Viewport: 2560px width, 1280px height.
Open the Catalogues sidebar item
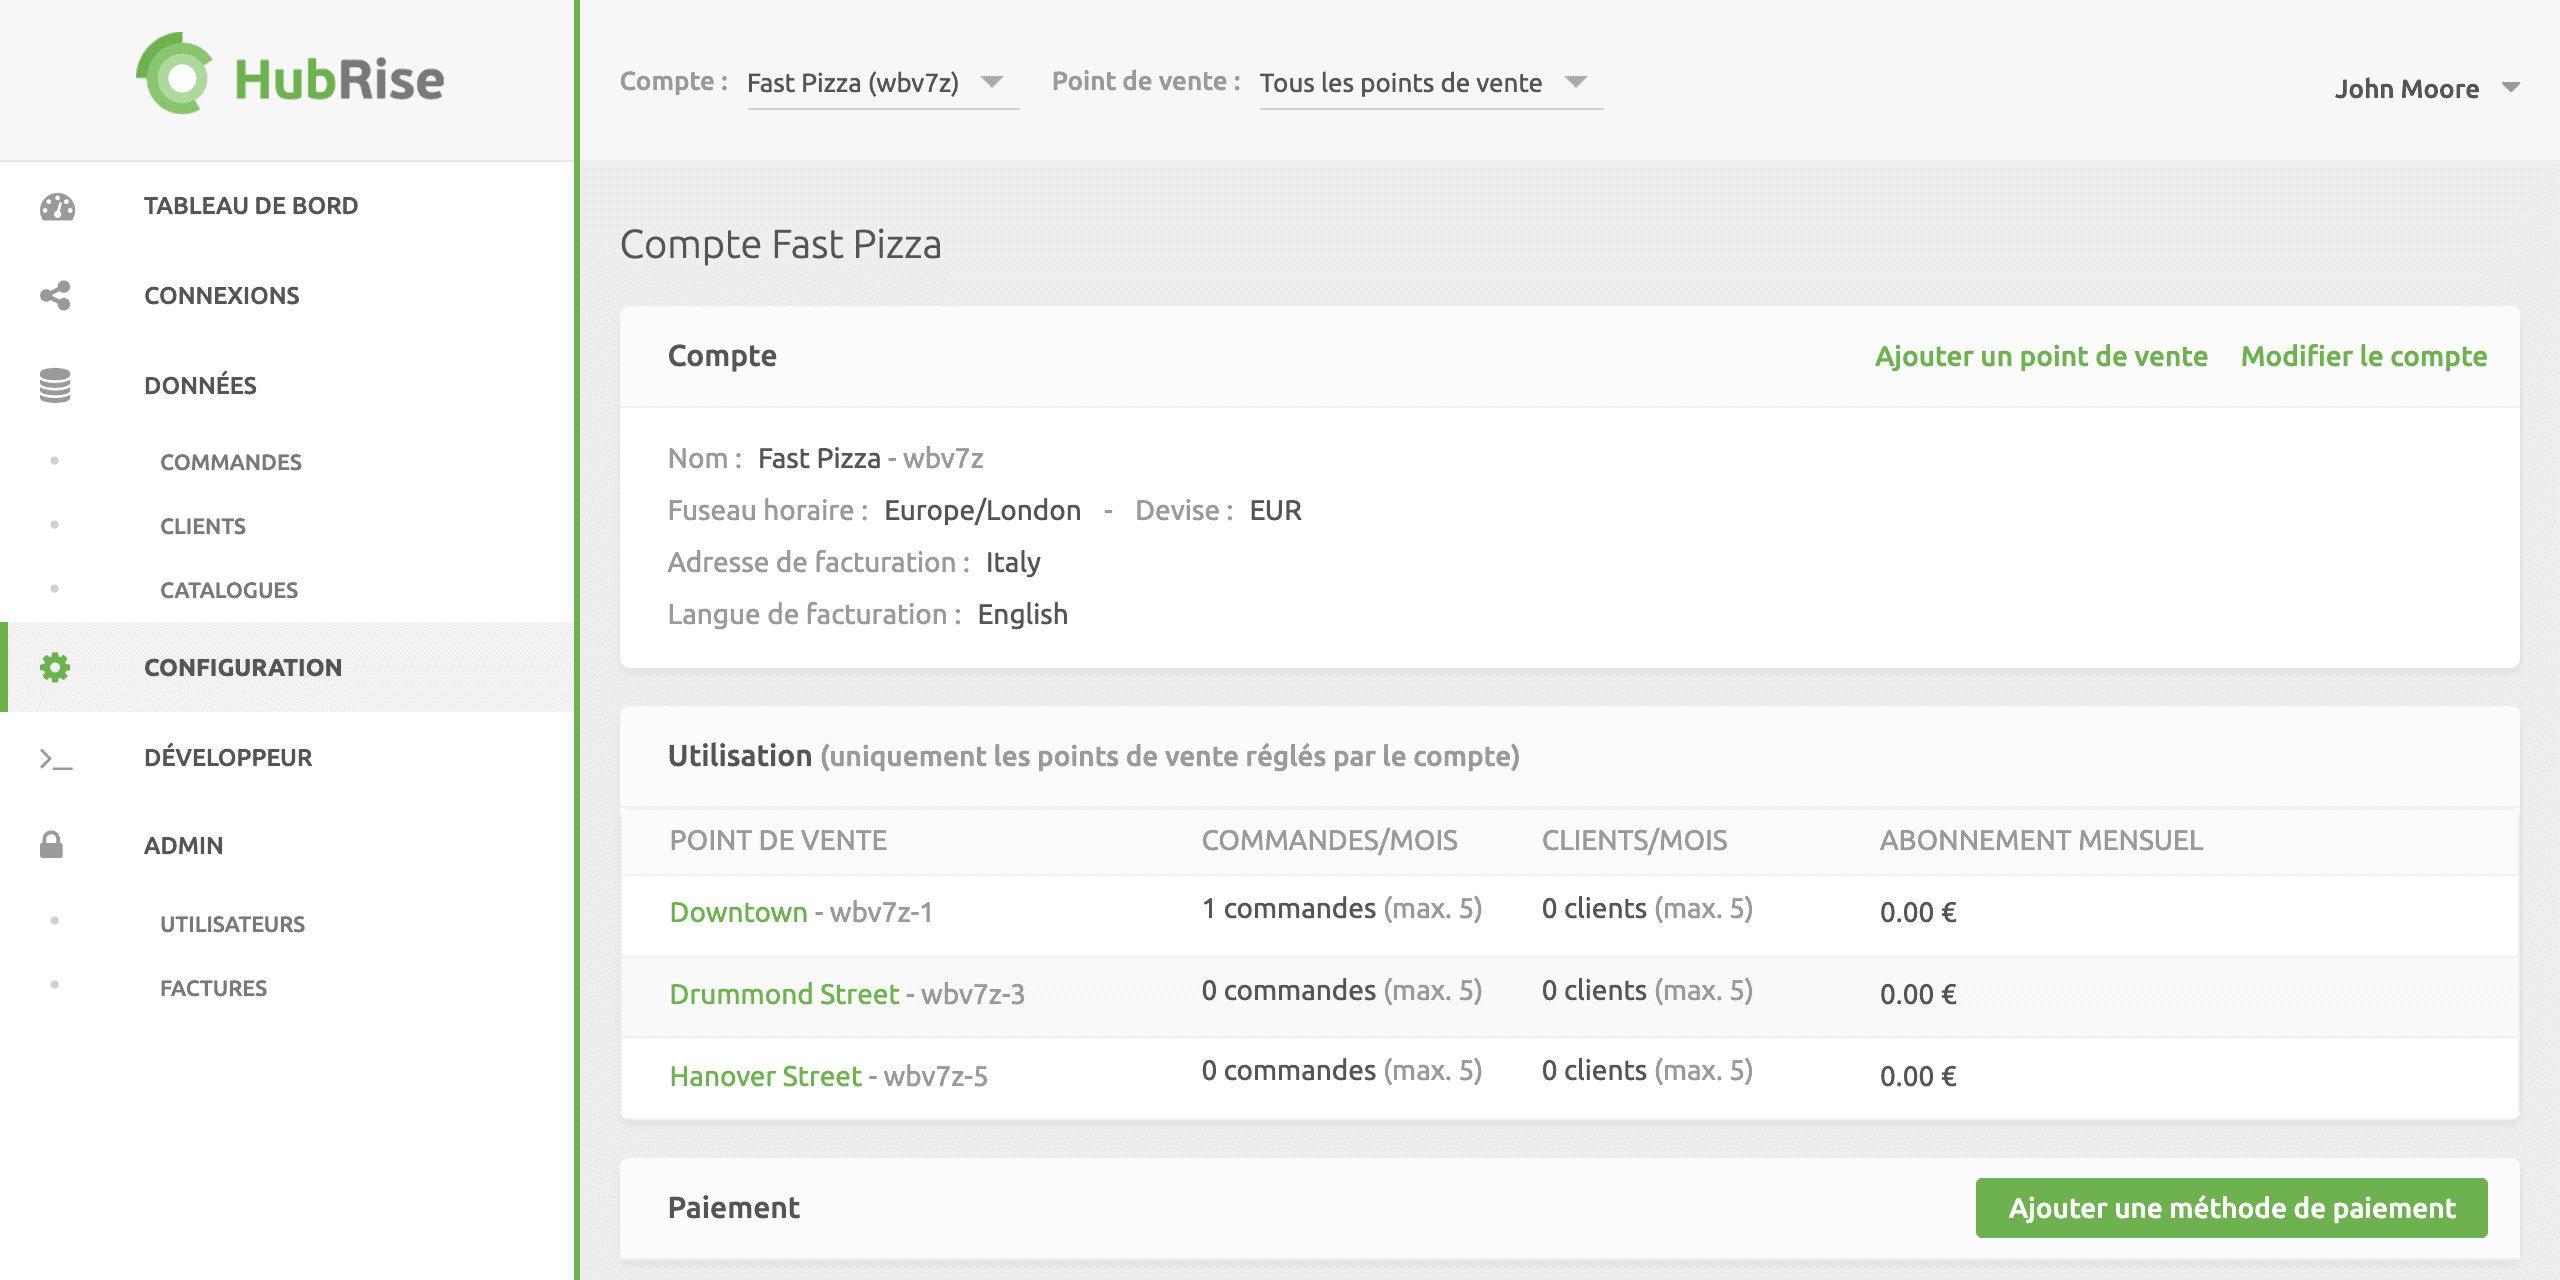pos(229,590)
